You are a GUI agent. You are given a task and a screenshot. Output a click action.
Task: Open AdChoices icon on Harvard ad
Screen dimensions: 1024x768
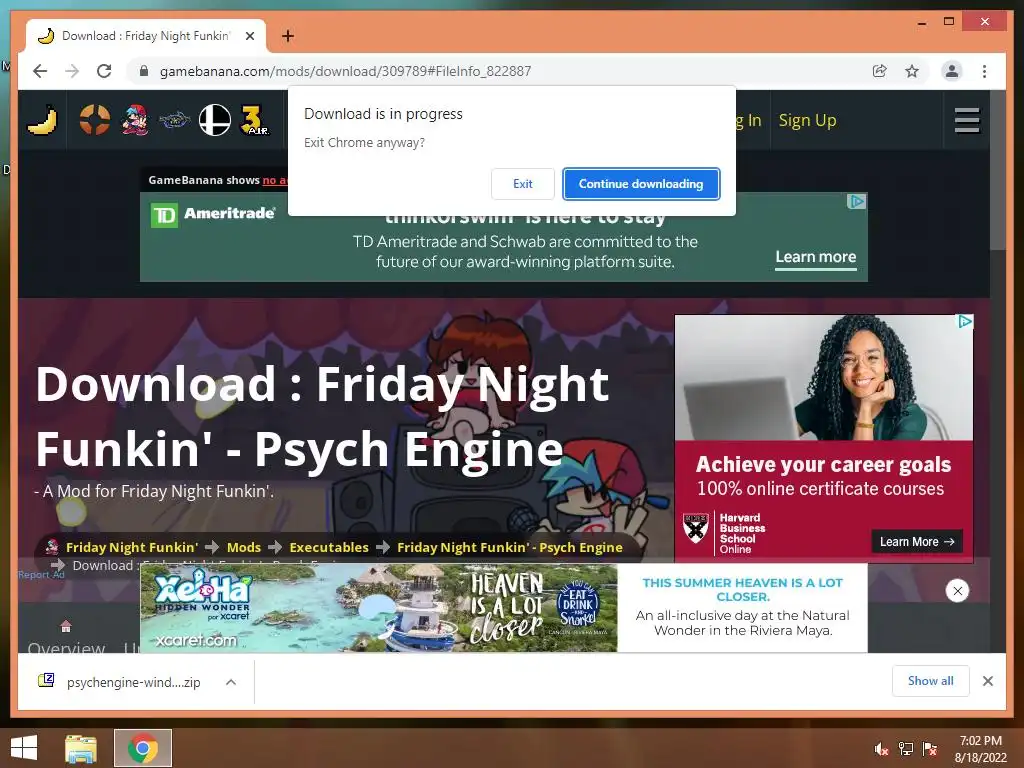pos(964,322)
